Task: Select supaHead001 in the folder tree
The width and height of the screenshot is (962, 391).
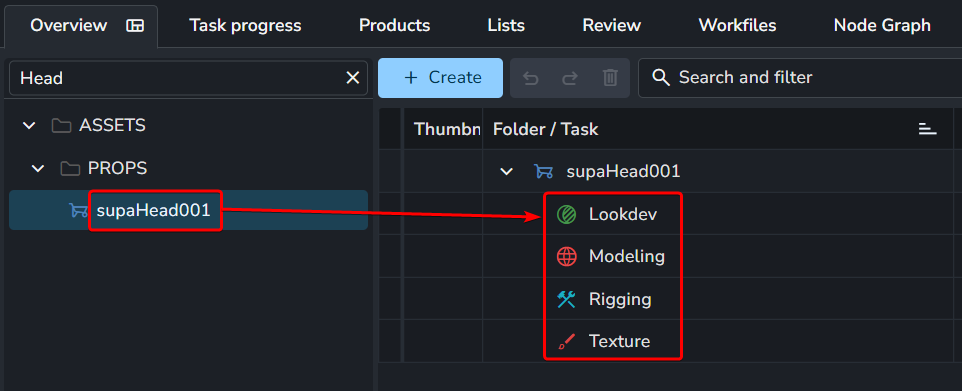Action: pyautogui.click(x=188, y=211)
